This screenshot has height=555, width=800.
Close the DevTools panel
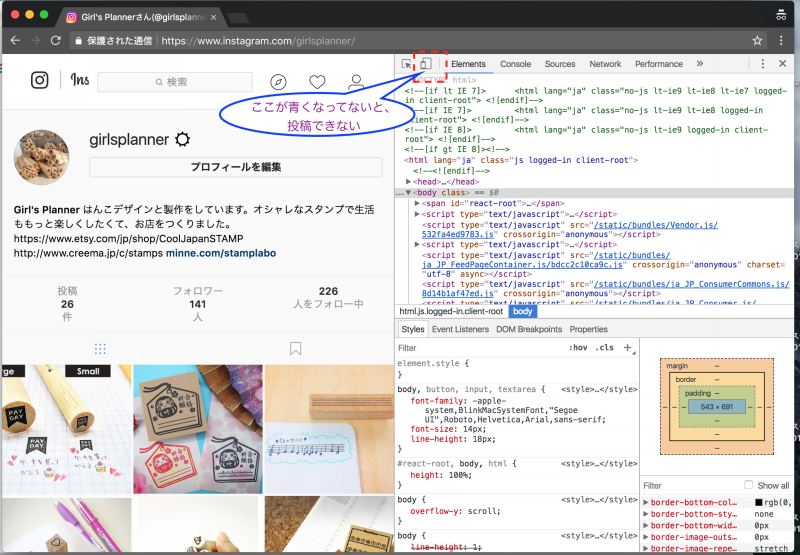coord(783,64)
